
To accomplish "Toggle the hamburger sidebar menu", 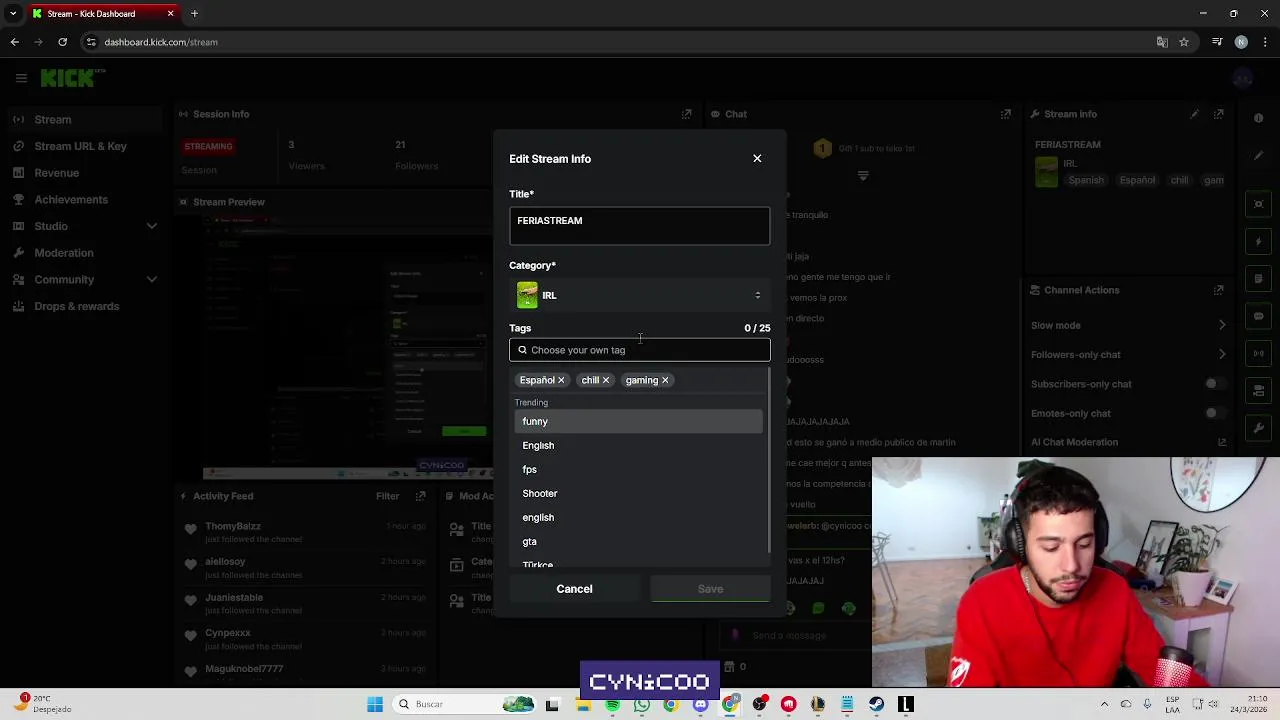I will pyautogui.click(x=21, y=77).
